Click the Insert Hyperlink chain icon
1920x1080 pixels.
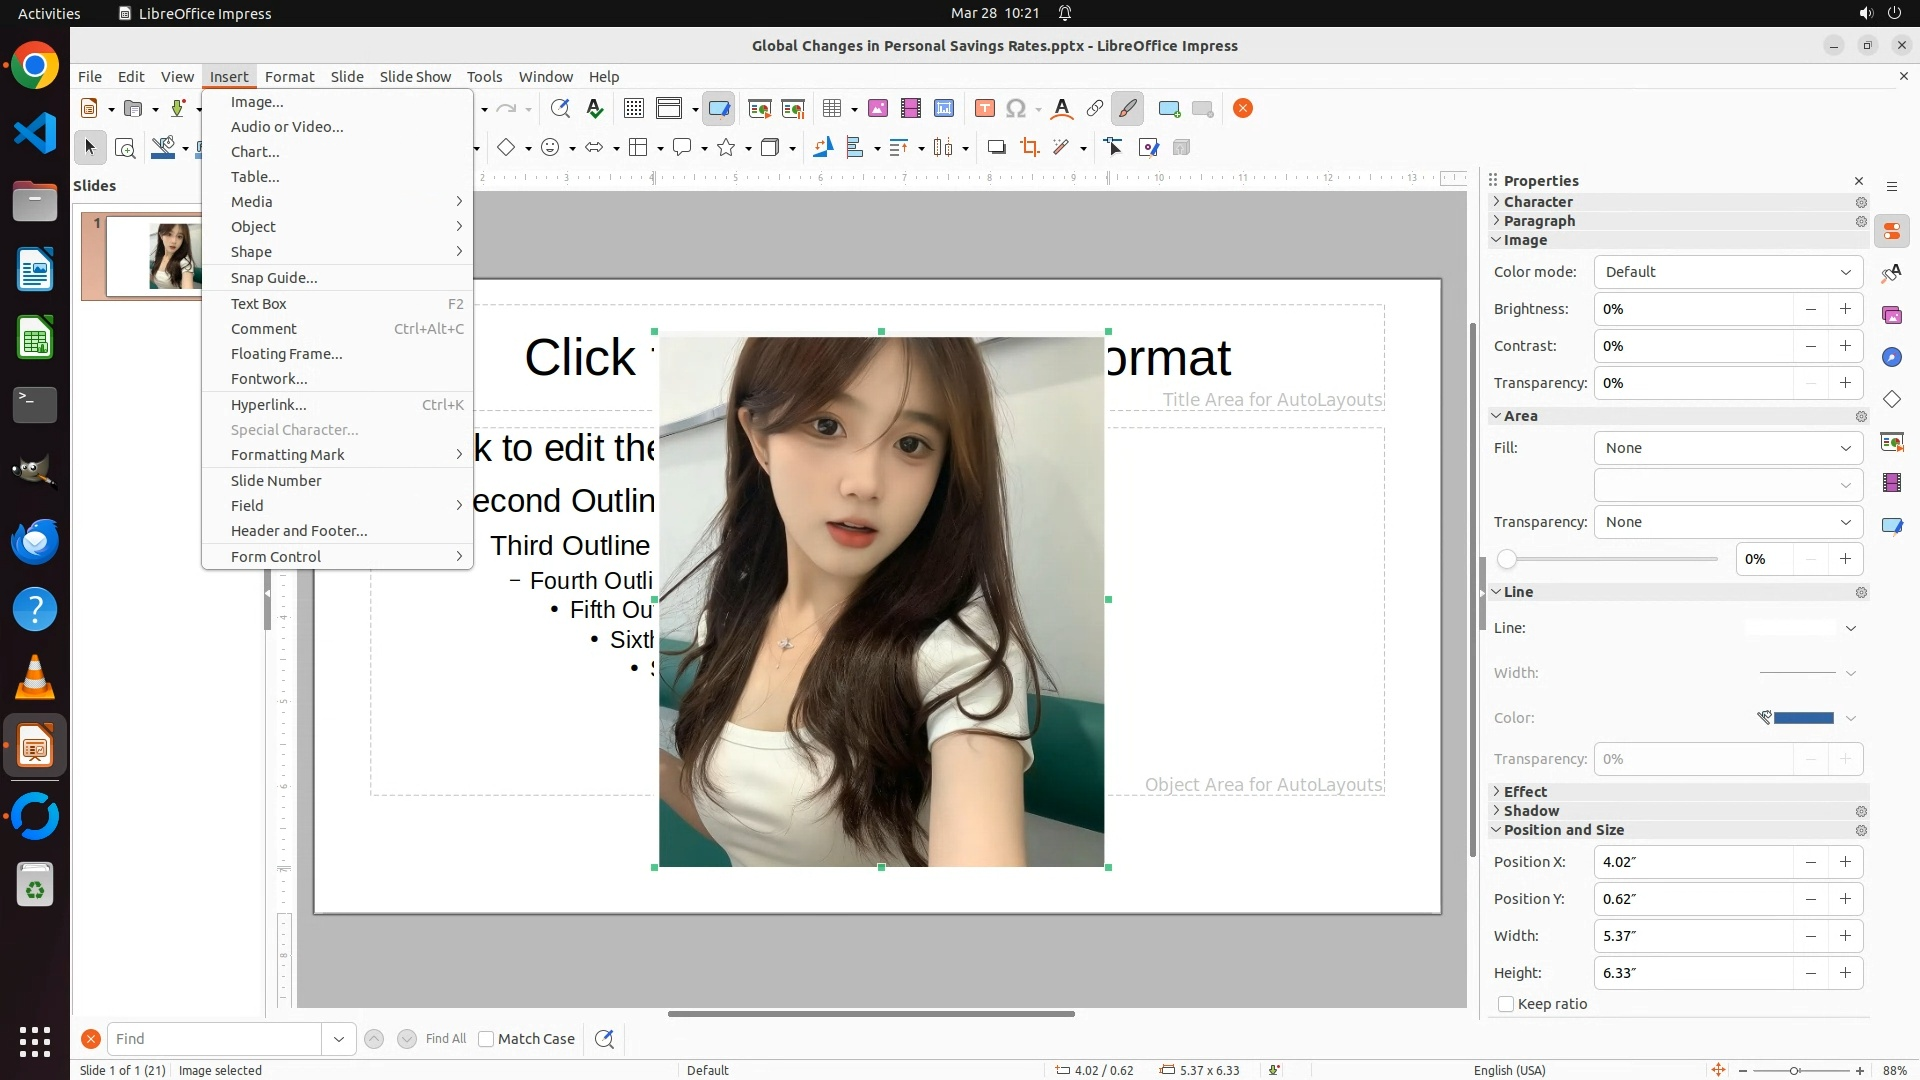click(1095, 109)
